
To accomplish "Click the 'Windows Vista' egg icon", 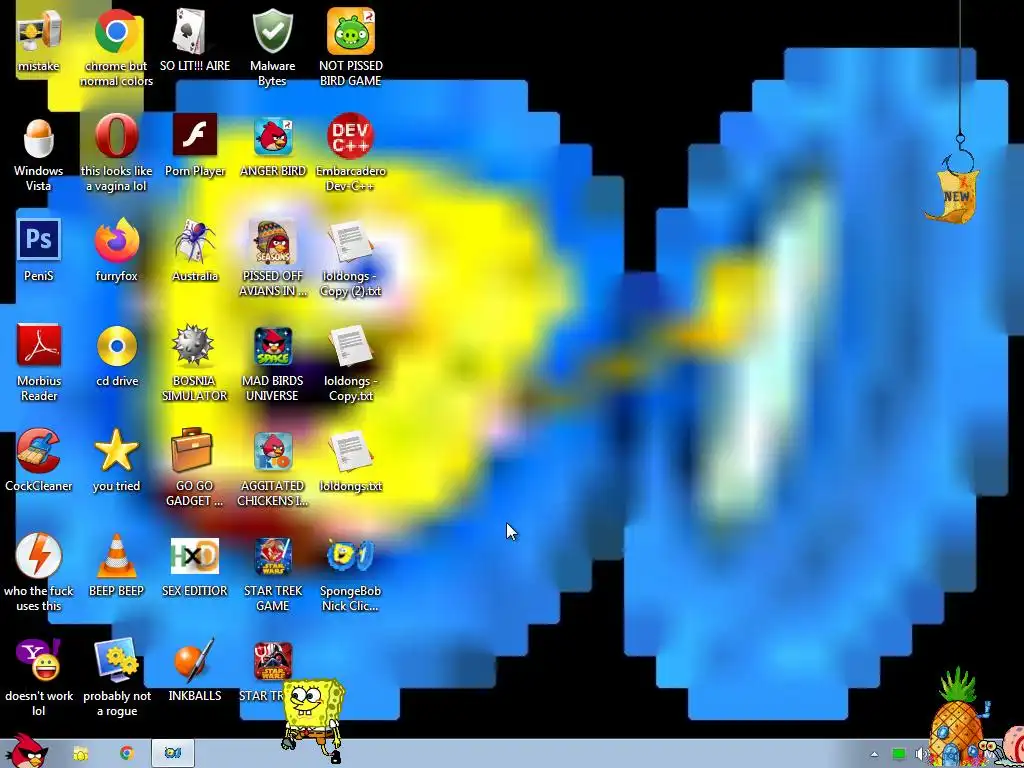I will pos(39,137).
